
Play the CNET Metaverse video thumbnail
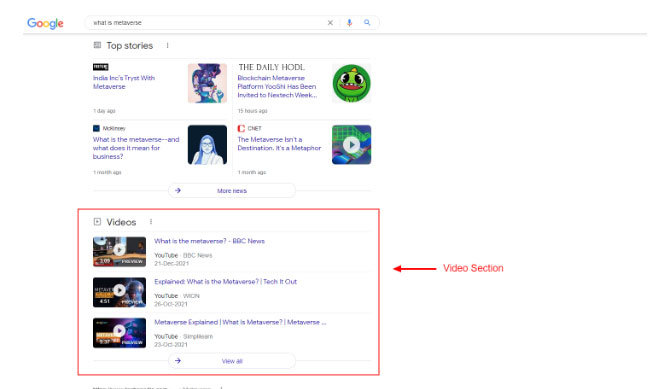pos(351,145)
